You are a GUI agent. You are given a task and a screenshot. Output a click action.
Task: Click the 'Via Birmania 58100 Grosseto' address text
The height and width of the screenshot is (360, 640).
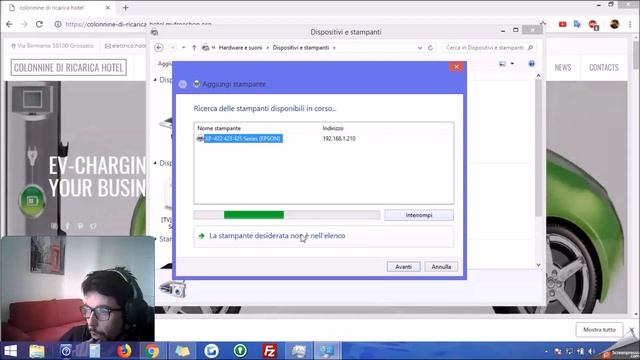point(55,46)
